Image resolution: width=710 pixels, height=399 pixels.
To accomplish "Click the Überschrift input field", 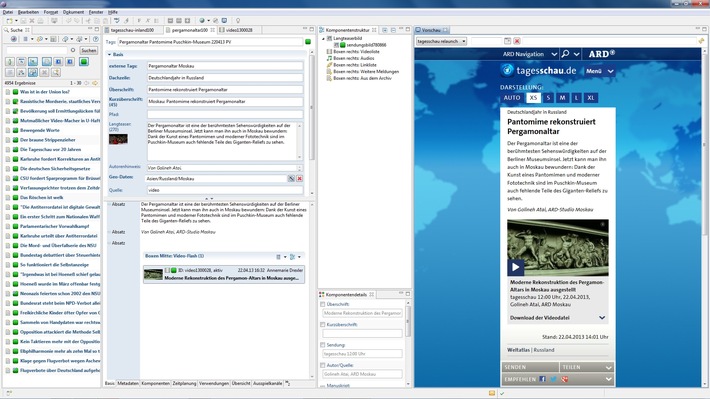I will (x=225, y=90).
